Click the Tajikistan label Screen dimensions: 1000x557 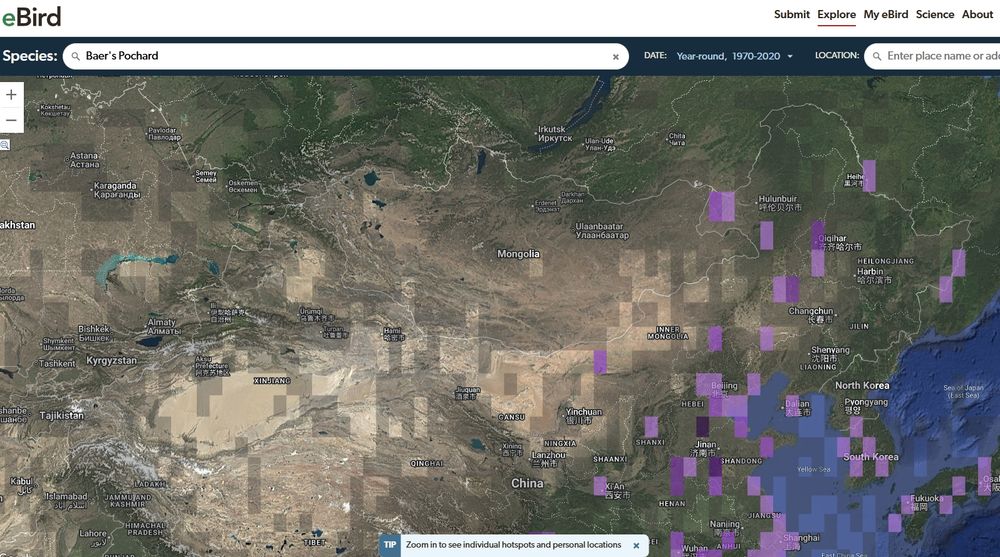tap(61, 415)
